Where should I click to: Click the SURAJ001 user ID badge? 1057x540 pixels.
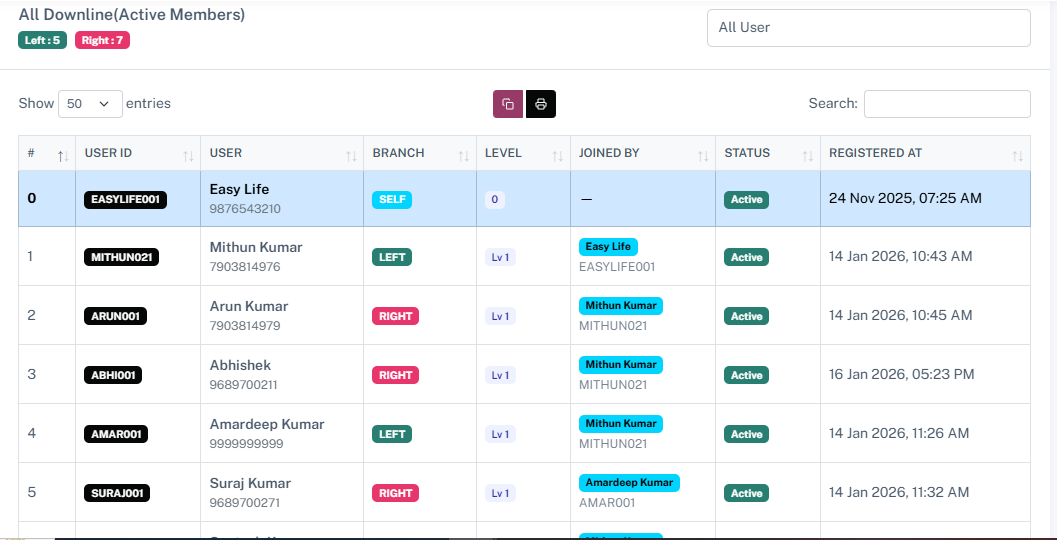point(117,493)
